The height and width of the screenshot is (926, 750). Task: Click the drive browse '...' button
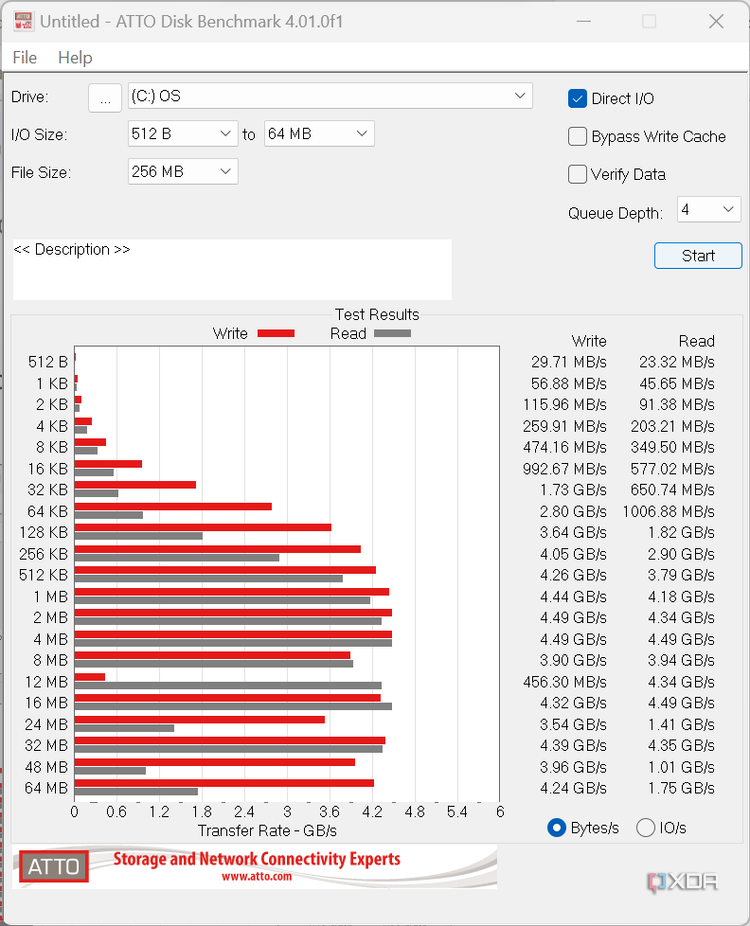coord(105,97)
